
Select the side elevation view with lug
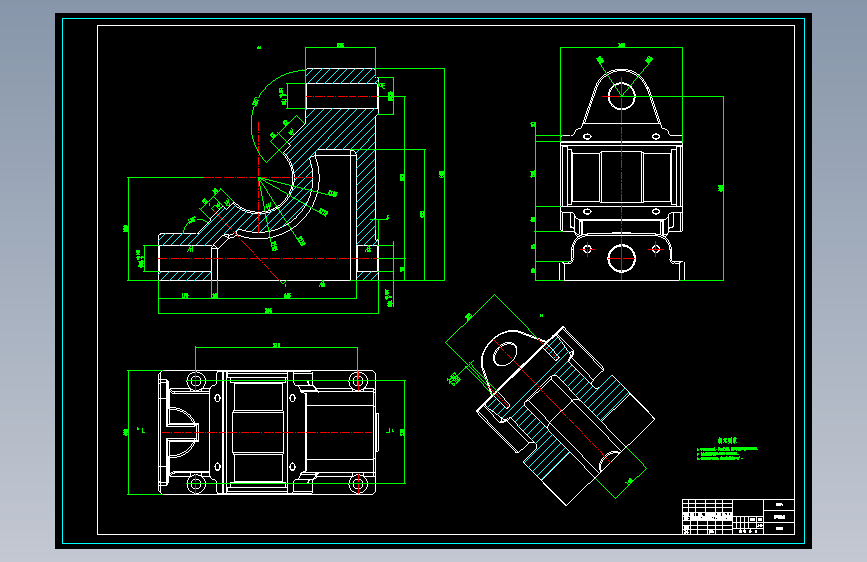(628, 163)
